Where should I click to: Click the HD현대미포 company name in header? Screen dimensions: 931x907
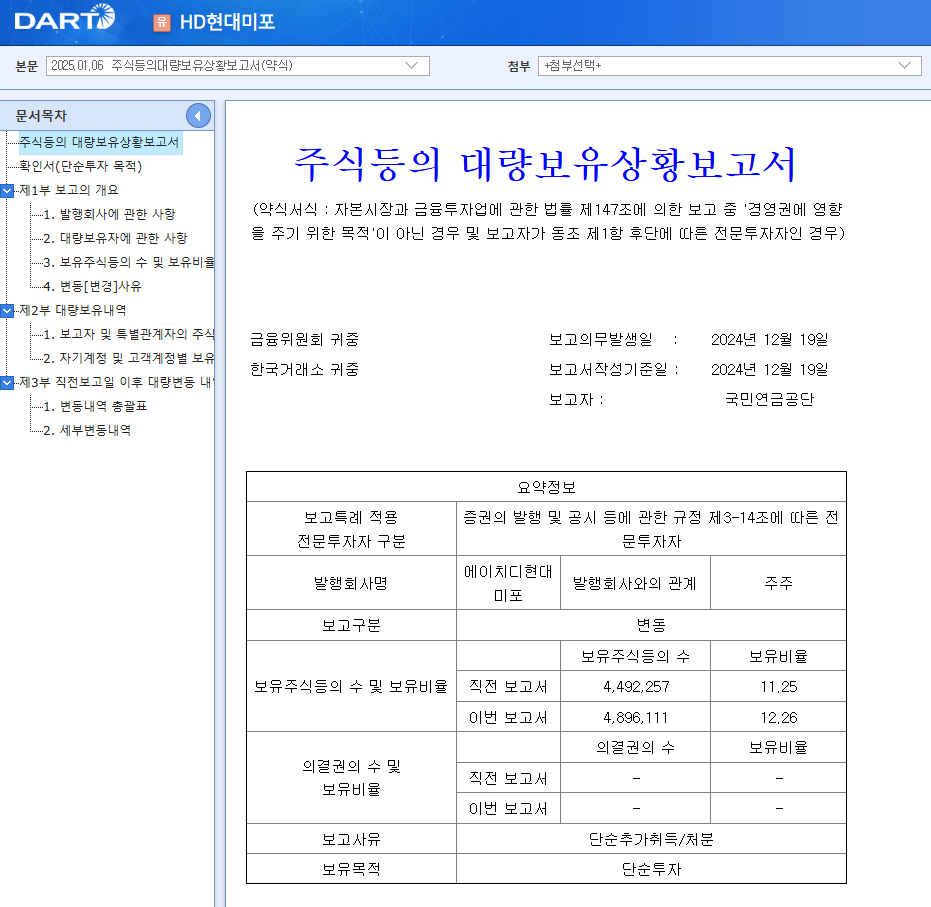(x=227, y=23)
